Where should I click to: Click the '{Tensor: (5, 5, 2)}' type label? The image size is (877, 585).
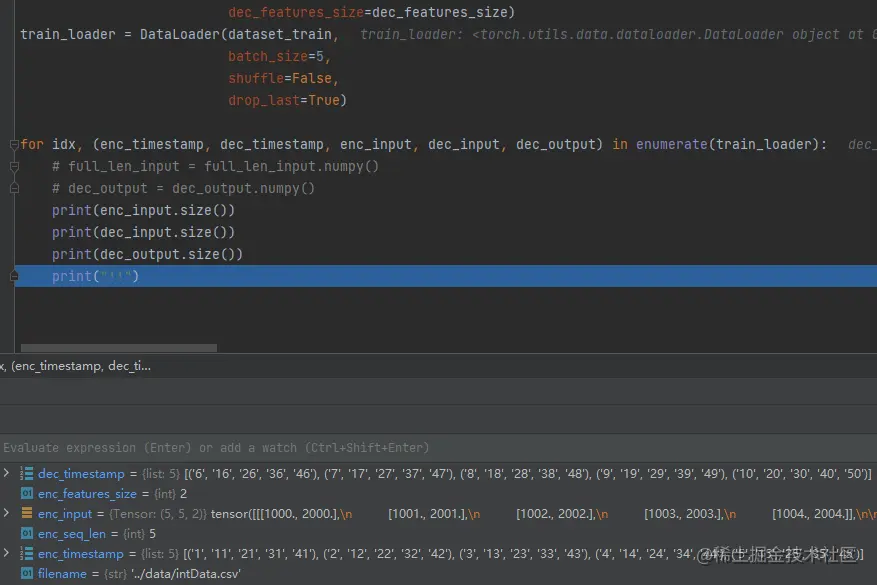tap(158, 513)
